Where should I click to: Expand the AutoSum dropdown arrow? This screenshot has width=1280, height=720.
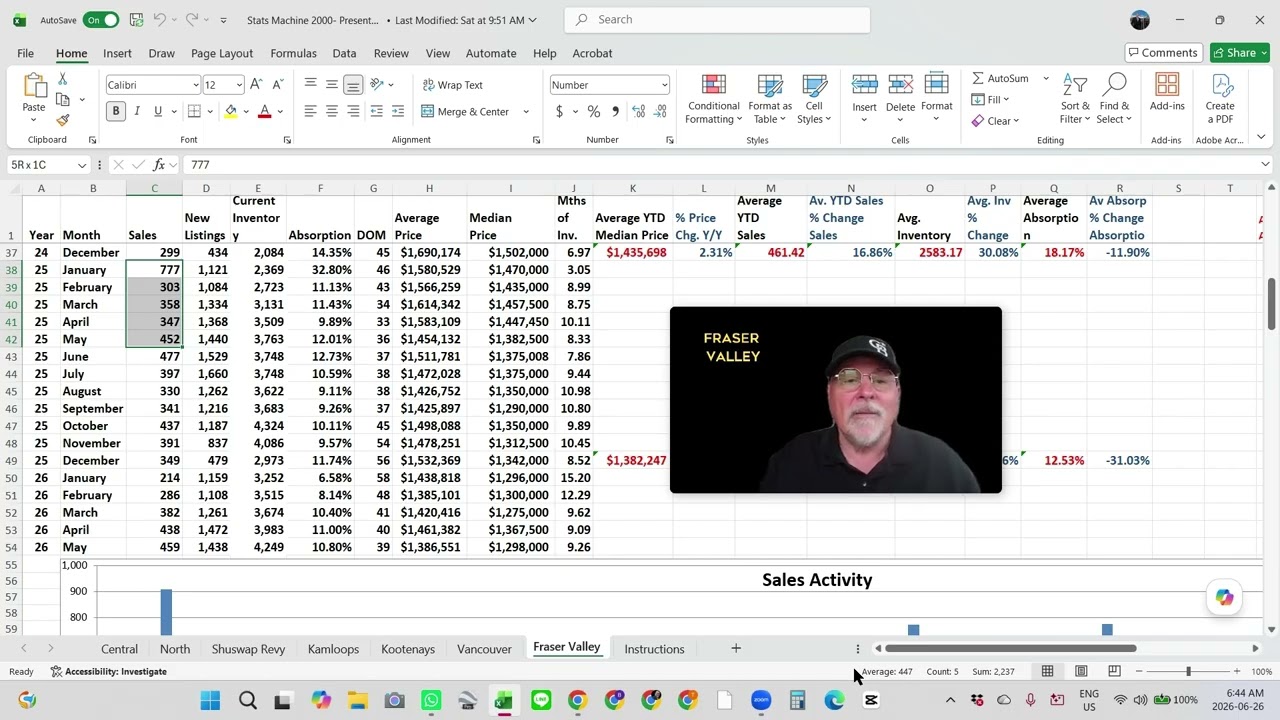pyautogui.click(x=1046, y=78)
